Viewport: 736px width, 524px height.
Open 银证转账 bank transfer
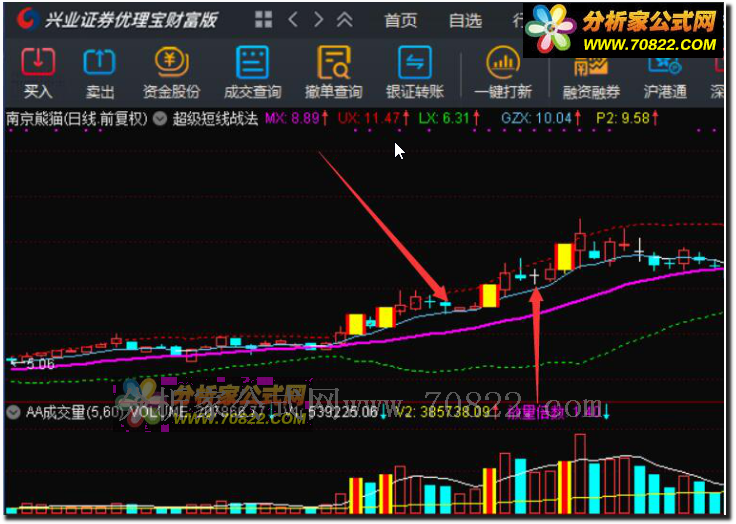click(415, 73)
